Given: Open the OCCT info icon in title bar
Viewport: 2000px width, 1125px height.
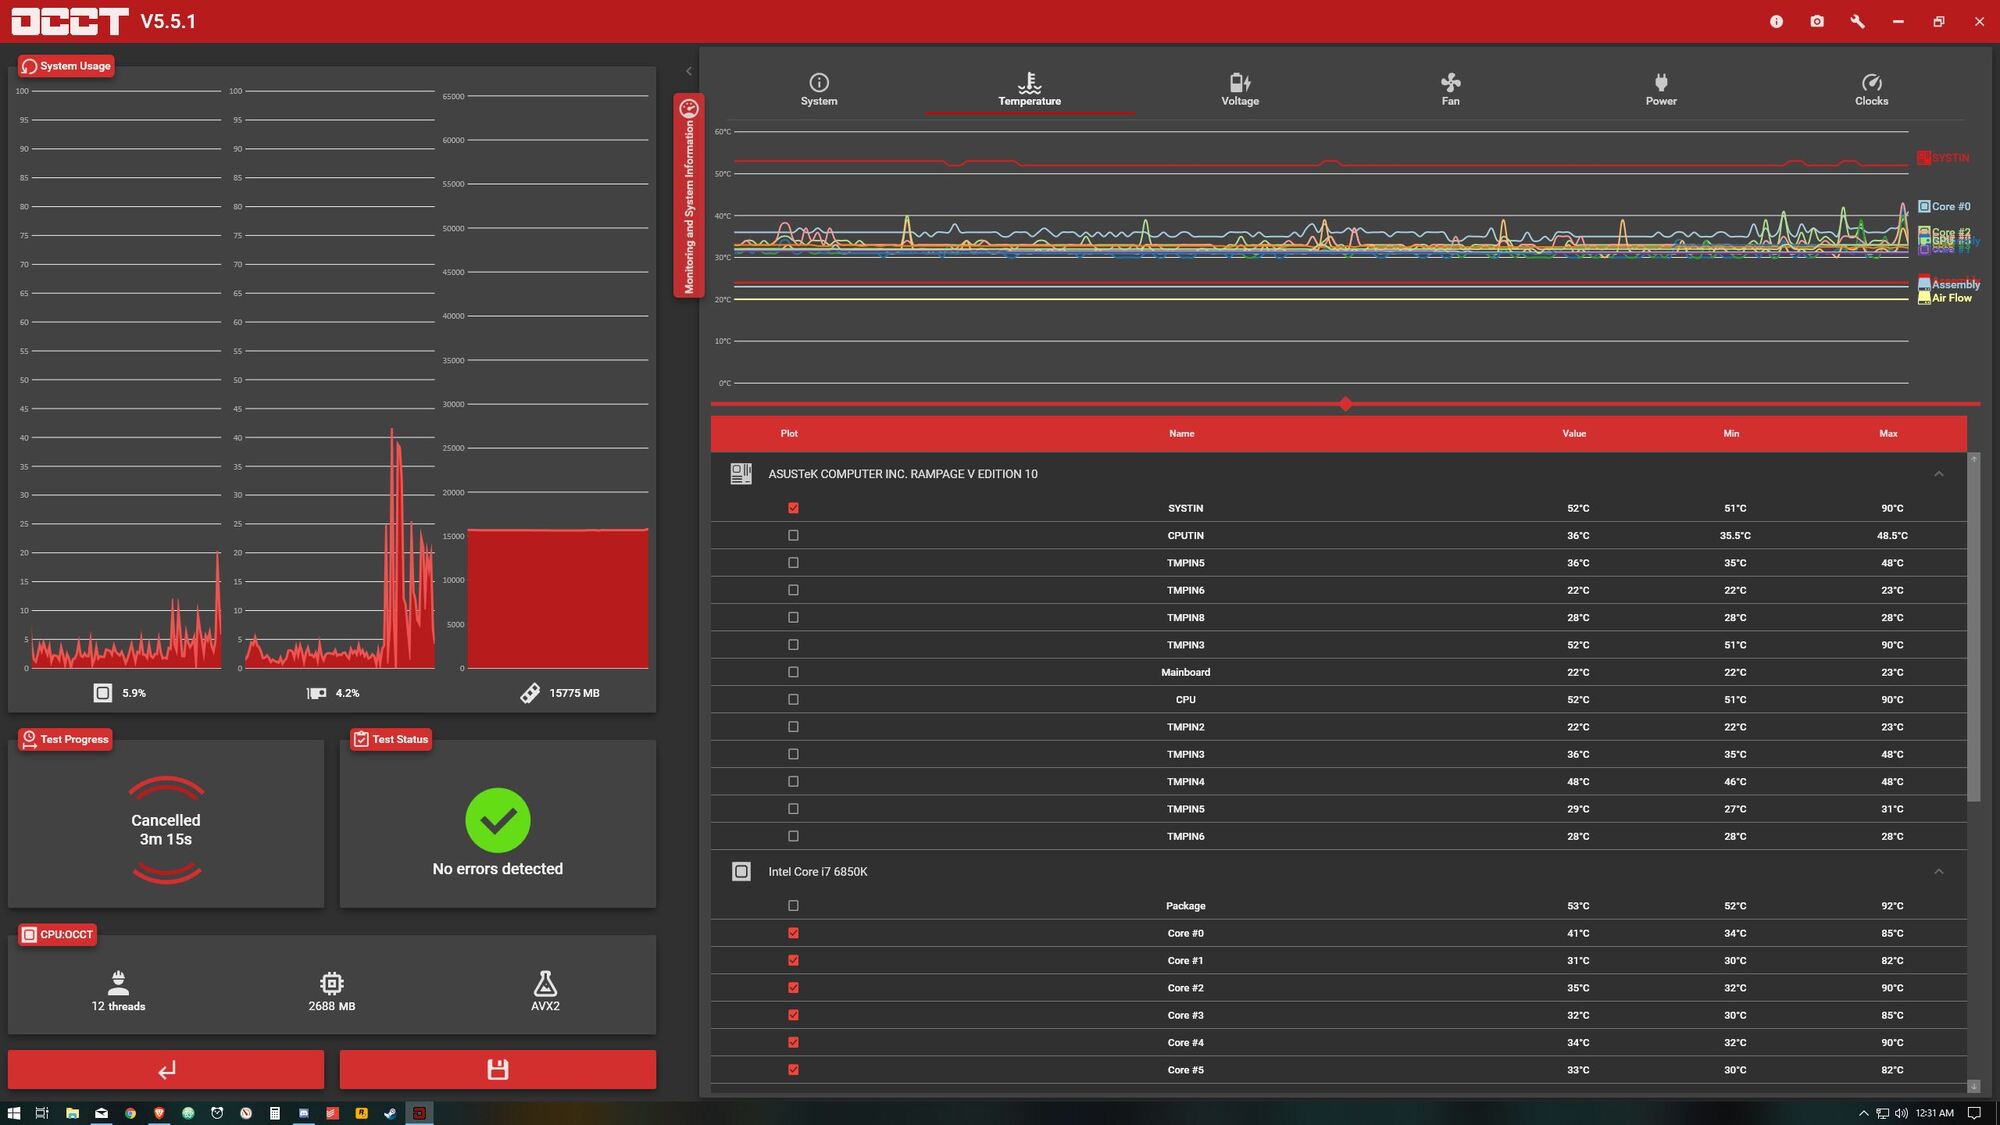Looking at the screenshot, I should tap(1776, 21).
